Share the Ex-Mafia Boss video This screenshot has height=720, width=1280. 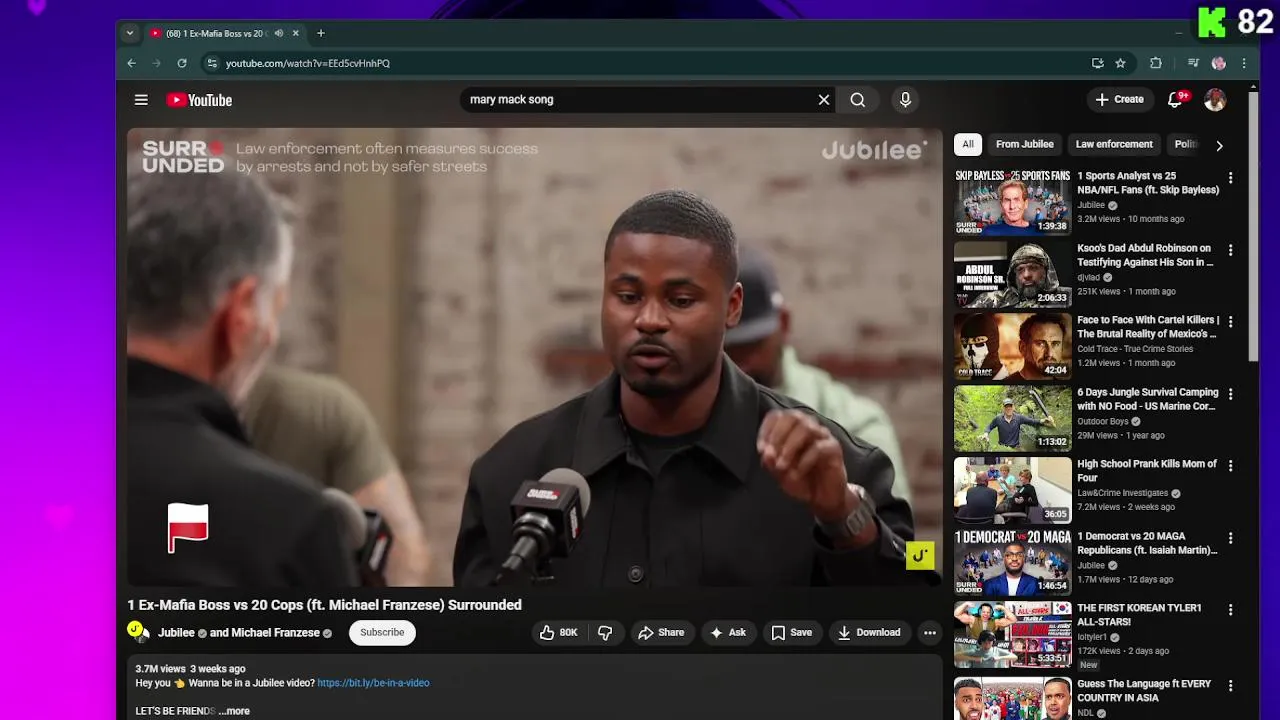661,632
